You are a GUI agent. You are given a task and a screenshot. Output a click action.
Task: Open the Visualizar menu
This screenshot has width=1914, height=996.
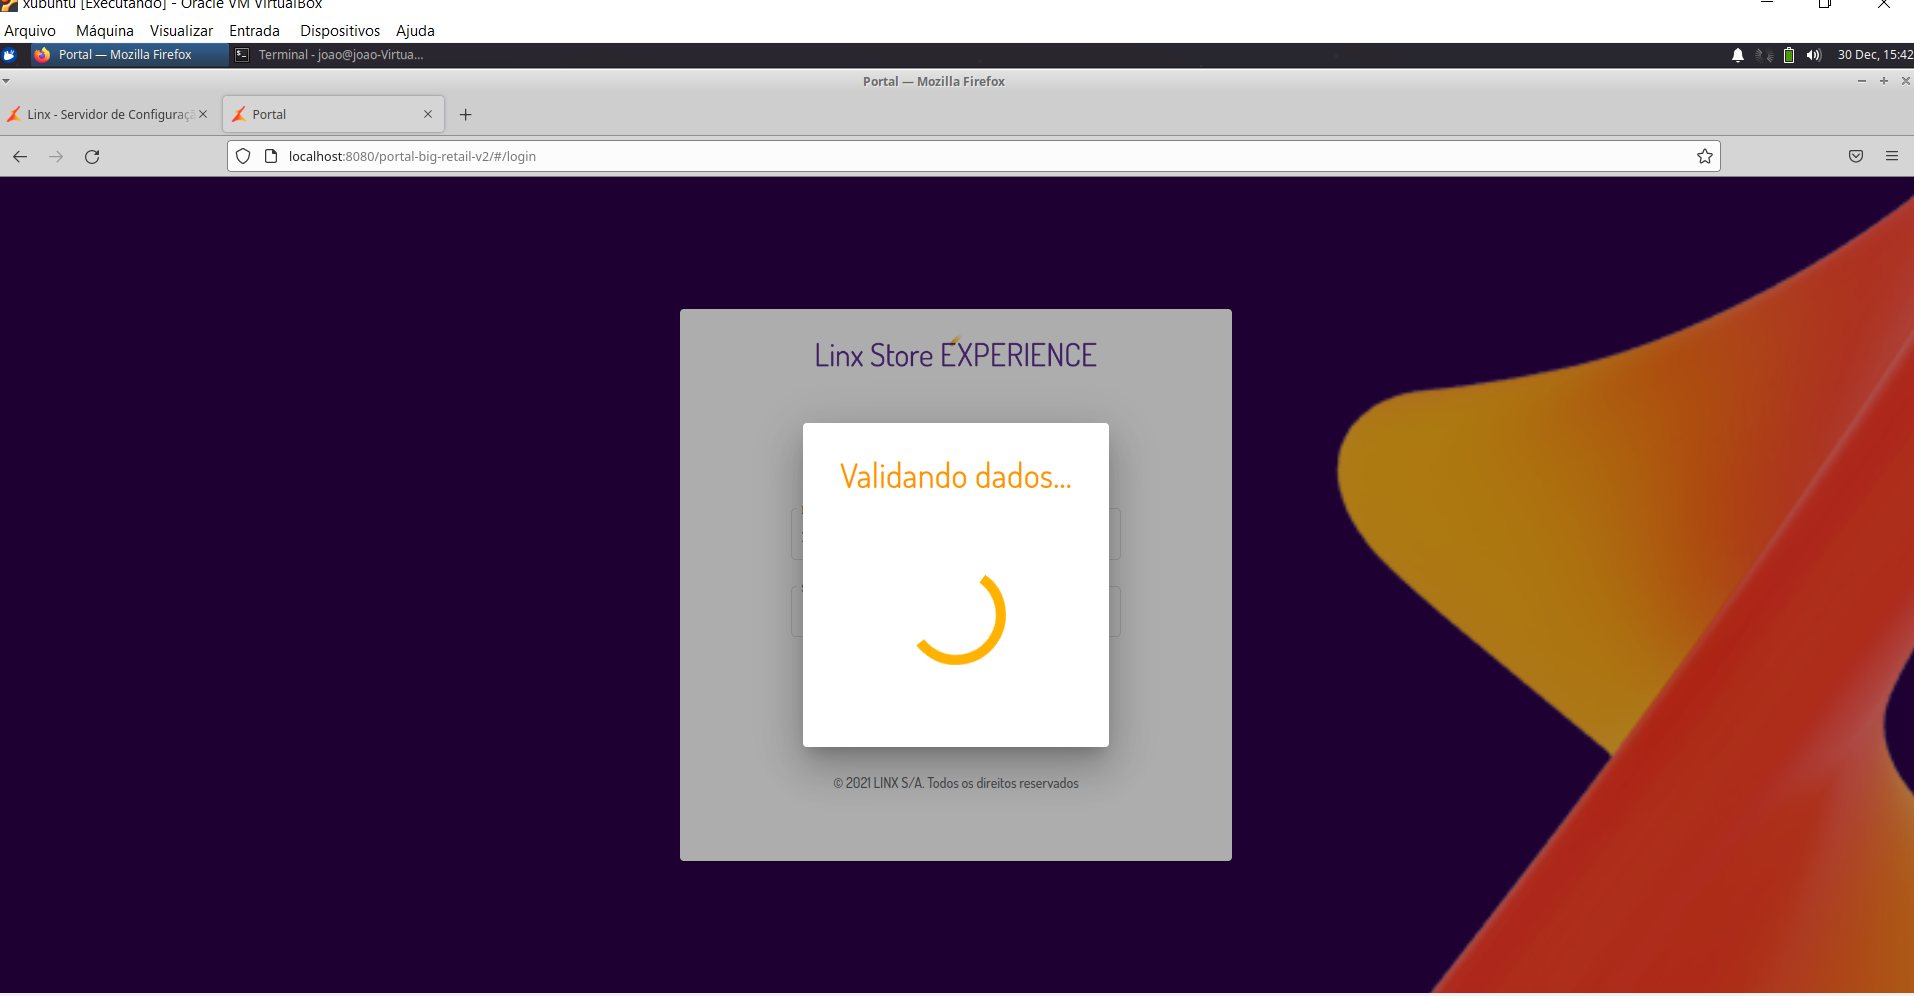[x=181, y=31]
